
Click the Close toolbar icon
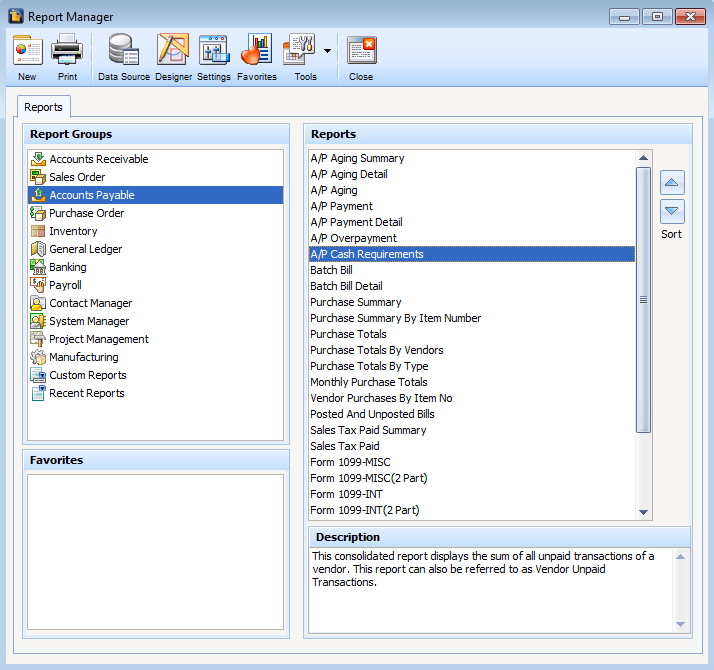[x=362, y=50]
